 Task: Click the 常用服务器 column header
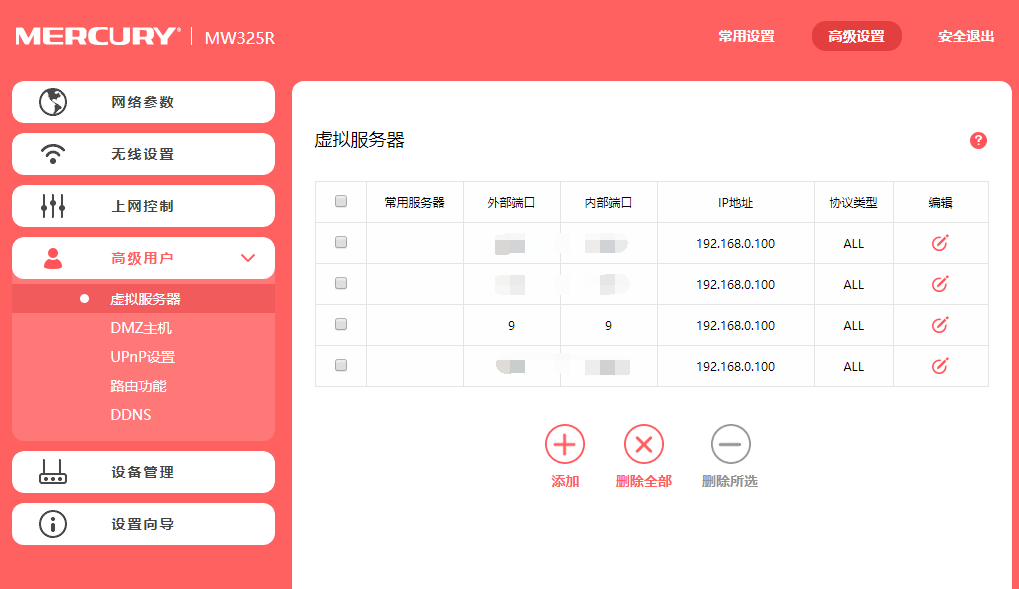(x=415, y=202)
